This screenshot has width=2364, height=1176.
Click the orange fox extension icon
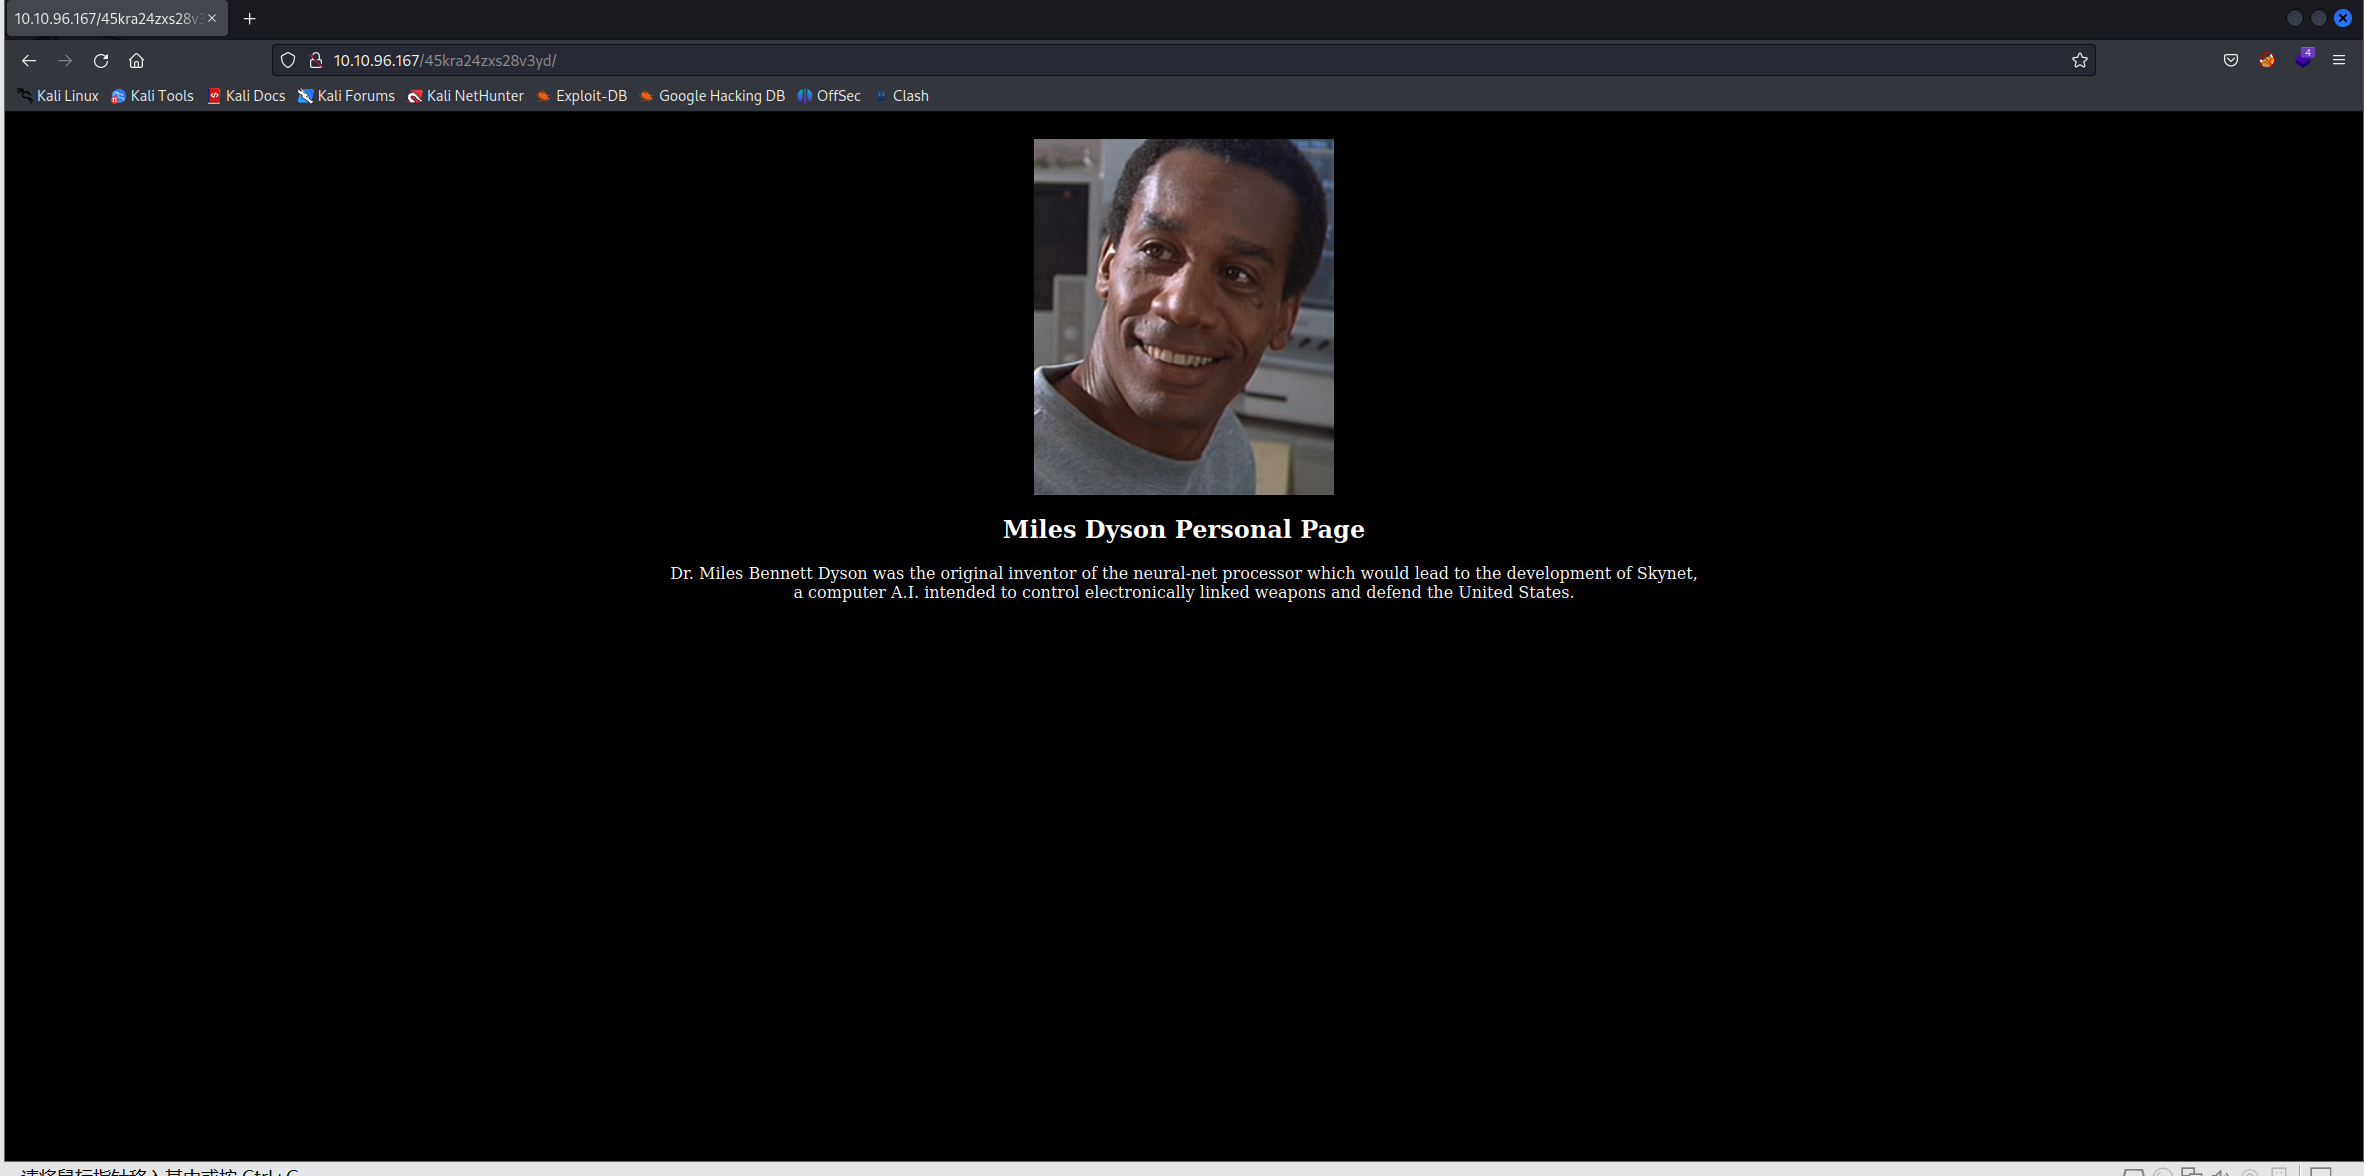click(2267, 61)
